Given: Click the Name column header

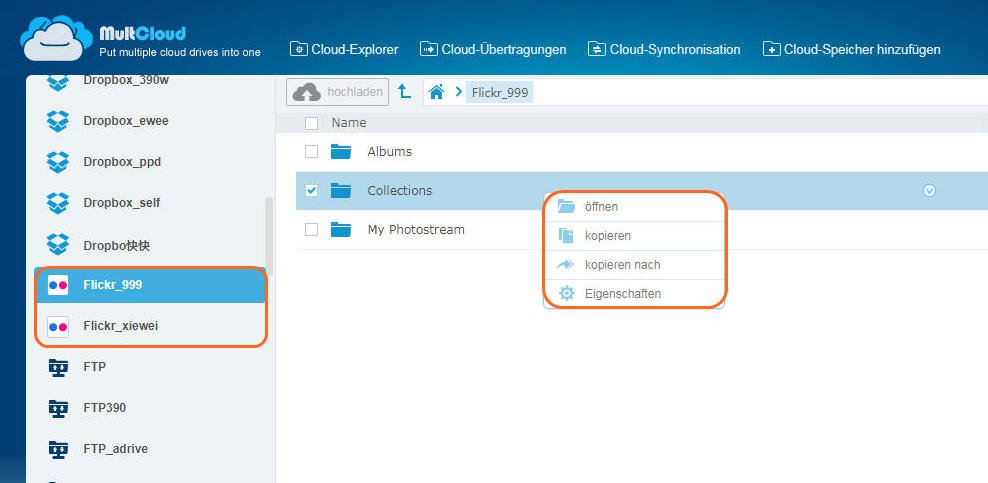Looking at the screenshot, I should [348, 123].
